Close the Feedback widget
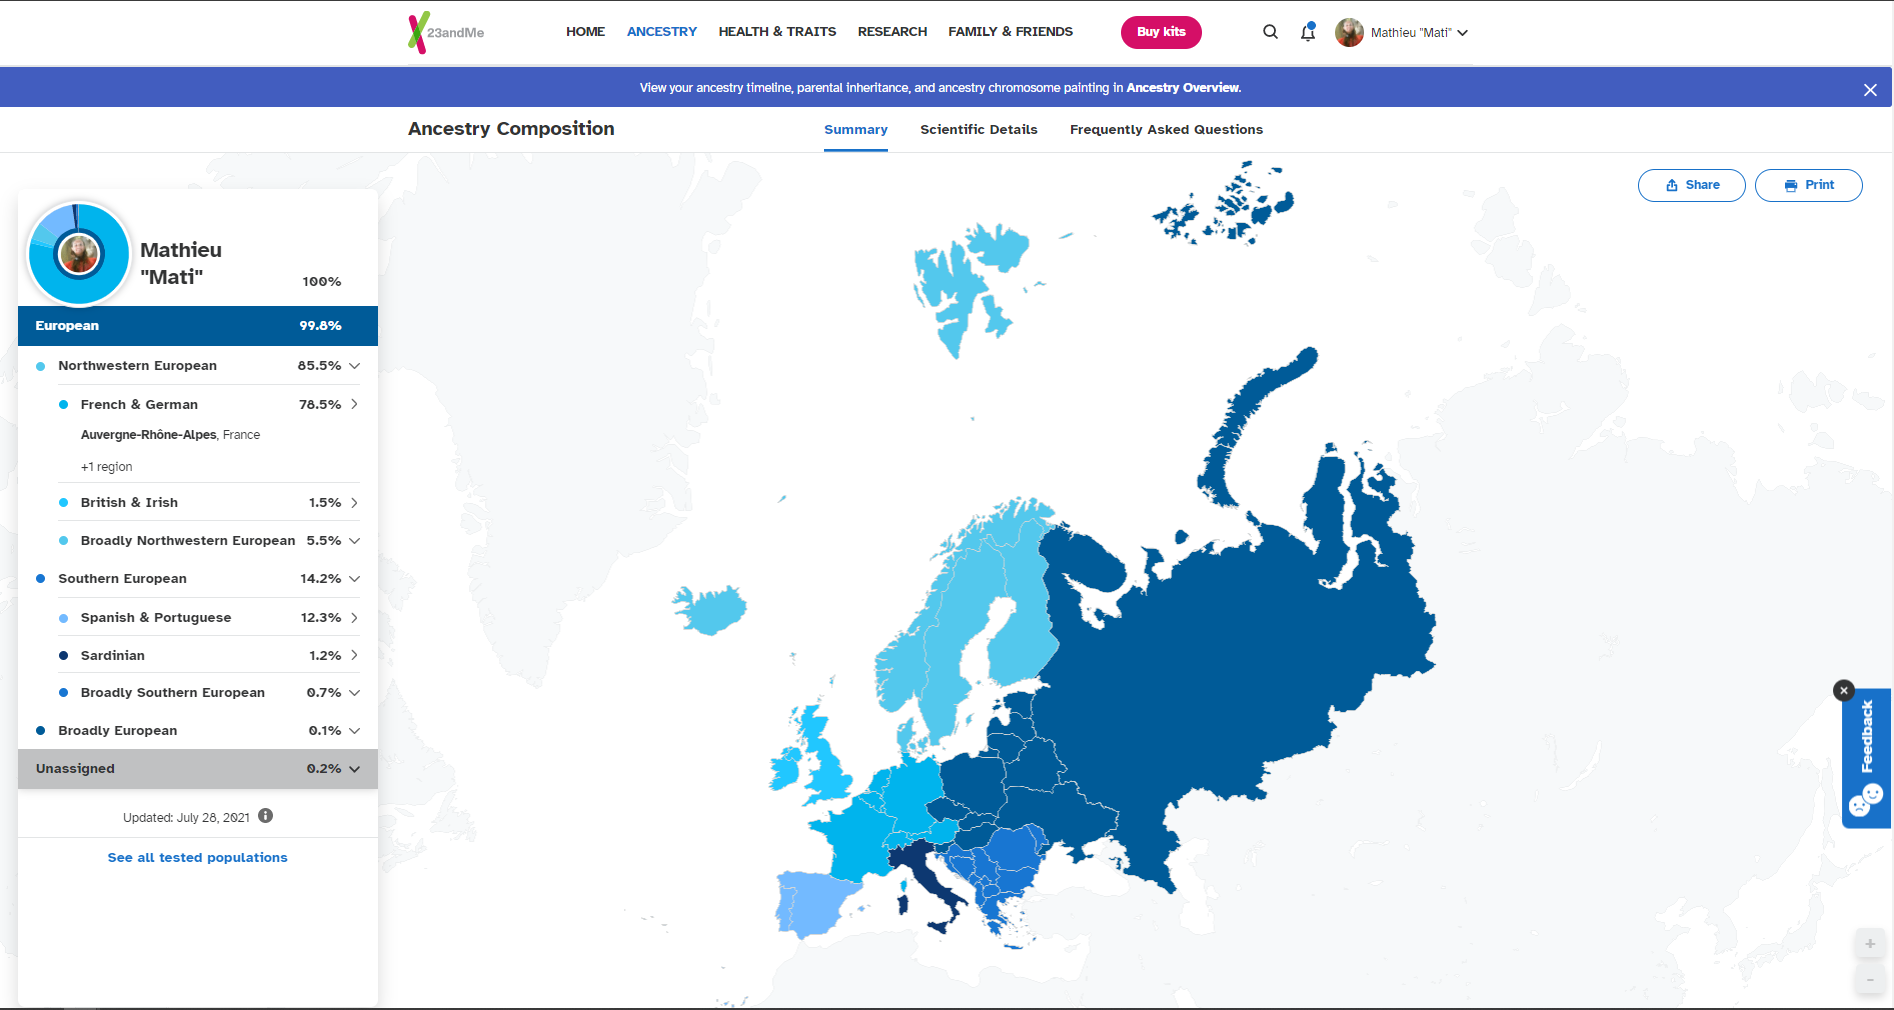This screenshot has width=1894, height=1010. pos(1844,690)
